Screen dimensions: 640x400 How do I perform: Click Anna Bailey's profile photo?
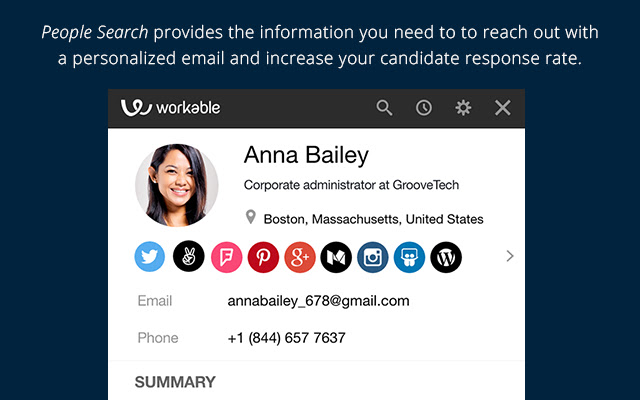[x=177, y=185]
